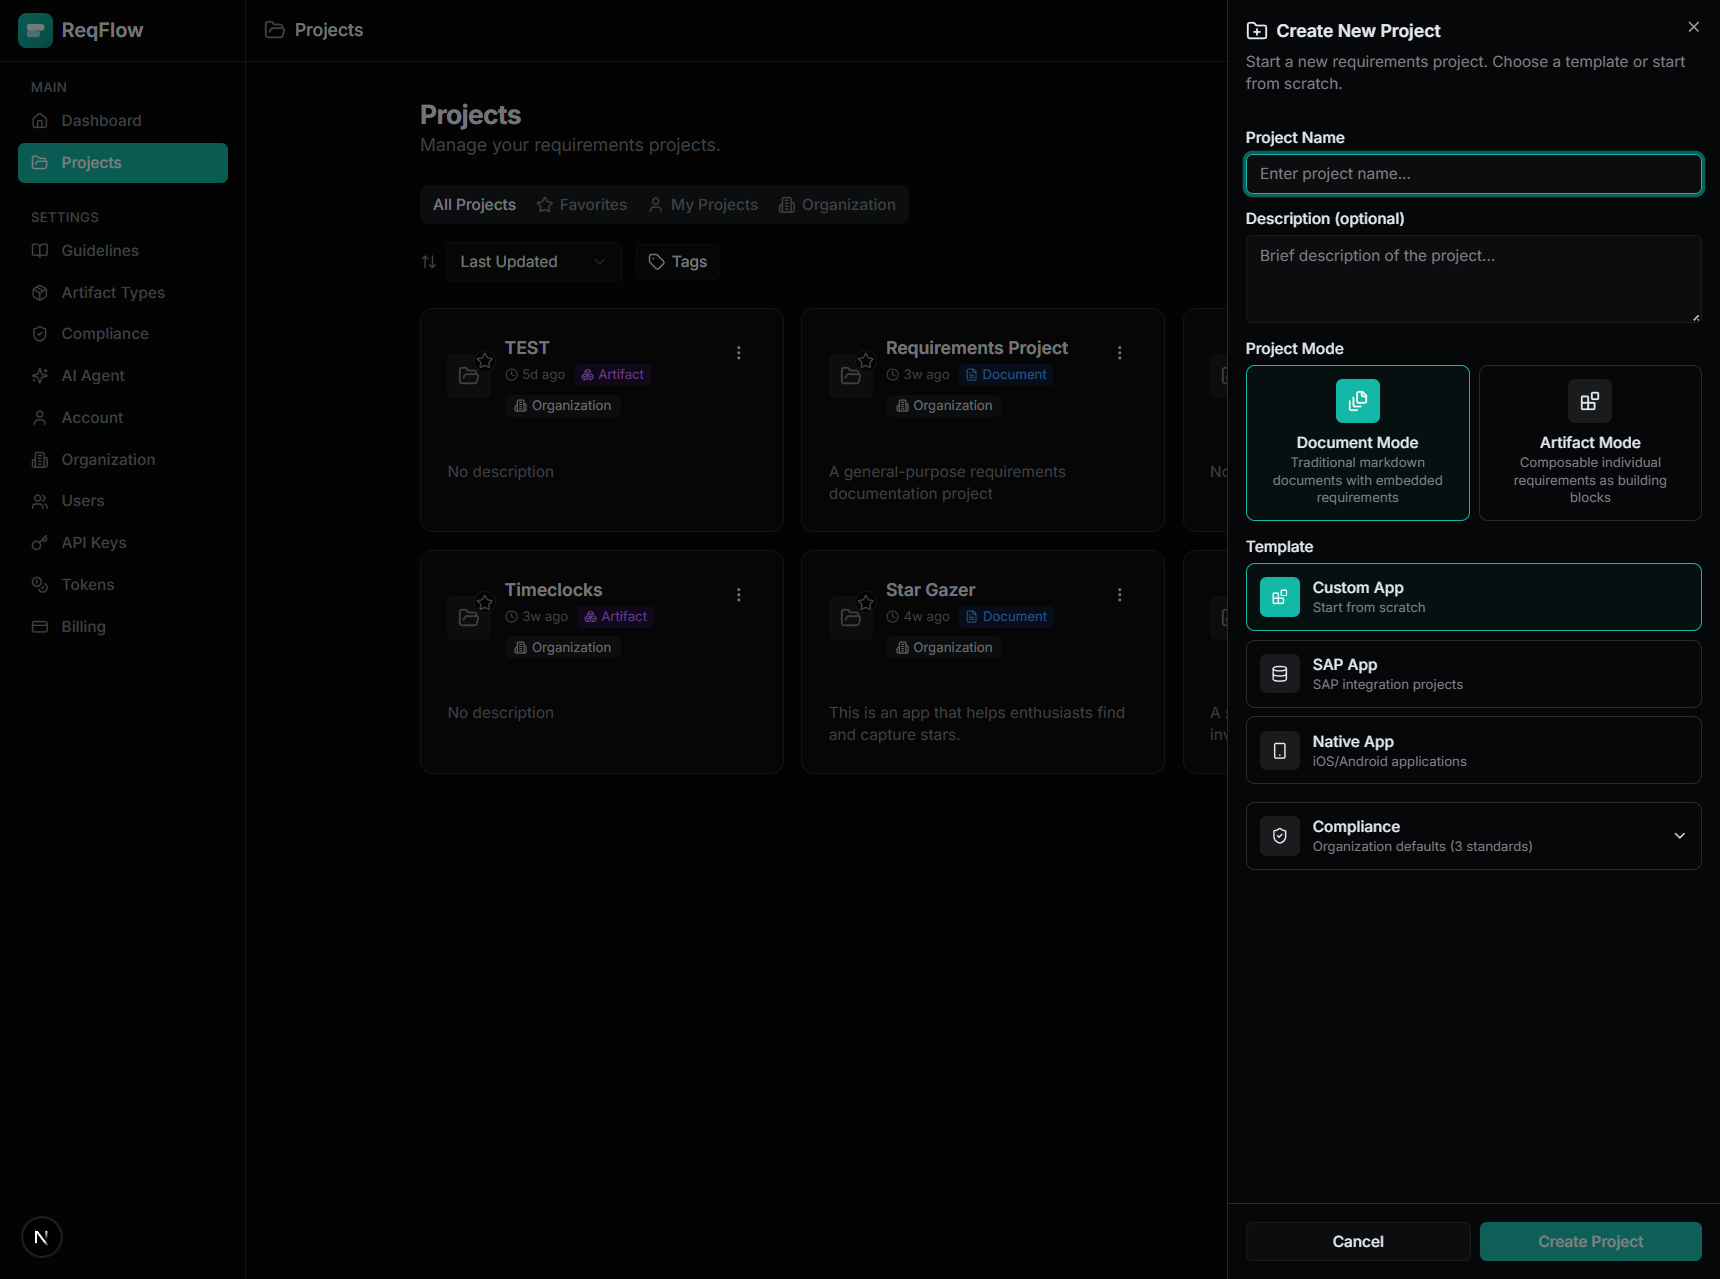Screen dimensions: 1720x1279
Task: Click the Create Project button
Action: click(1589, 1241)
